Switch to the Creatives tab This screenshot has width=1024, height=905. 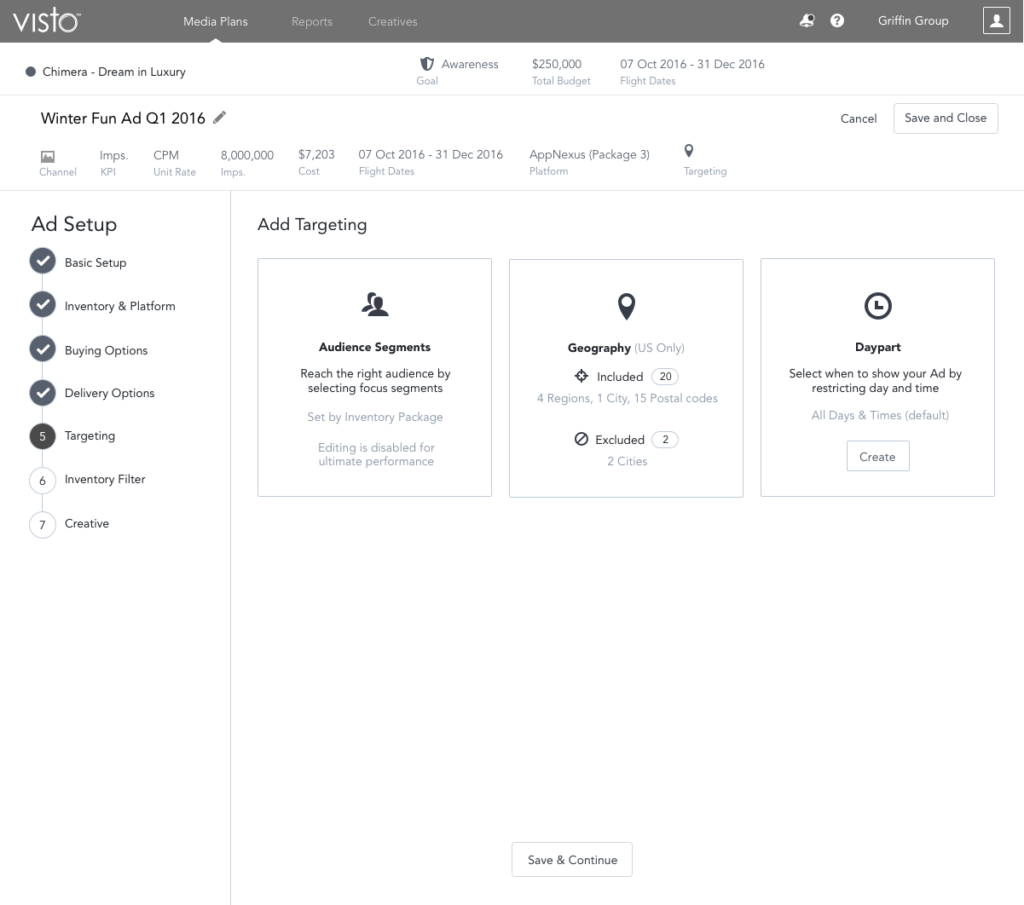(392, 22)
